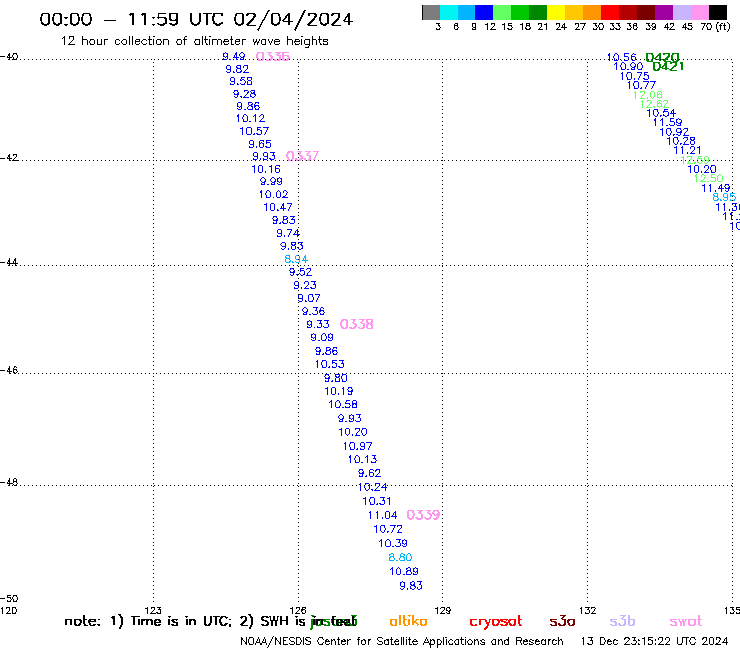
Task: Click the '123' longitude axis label
Action: (153, 610)
